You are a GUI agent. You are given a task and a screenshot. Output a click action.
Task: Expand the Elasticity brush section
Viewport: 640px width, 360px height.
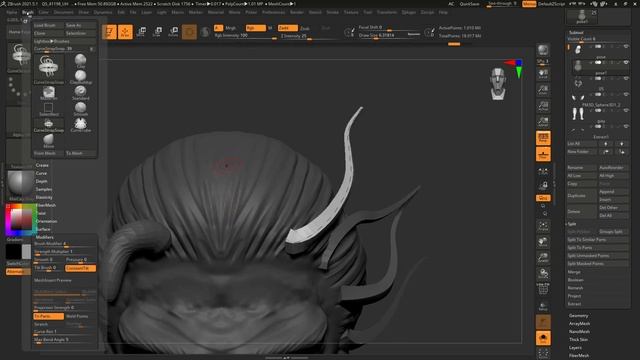(44, 197)
